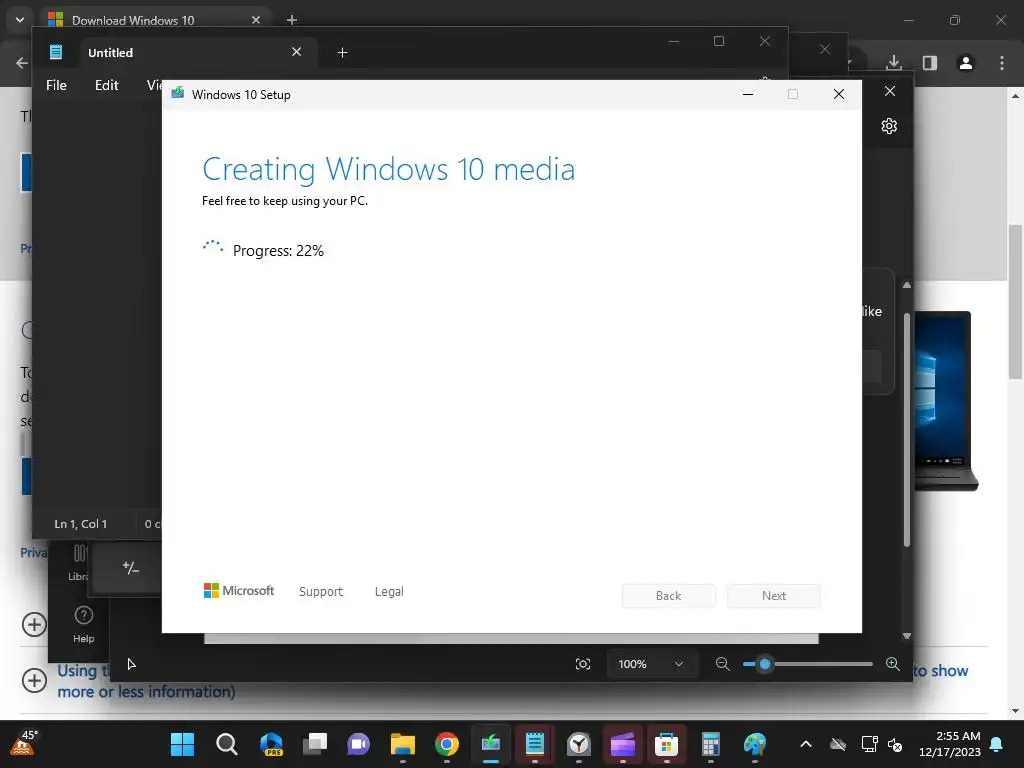The height and width of the screenshot is (768, 1024).
Task: Click the zoom out magnifier icon
Action: pyautogui.click(x=722, y=664)
